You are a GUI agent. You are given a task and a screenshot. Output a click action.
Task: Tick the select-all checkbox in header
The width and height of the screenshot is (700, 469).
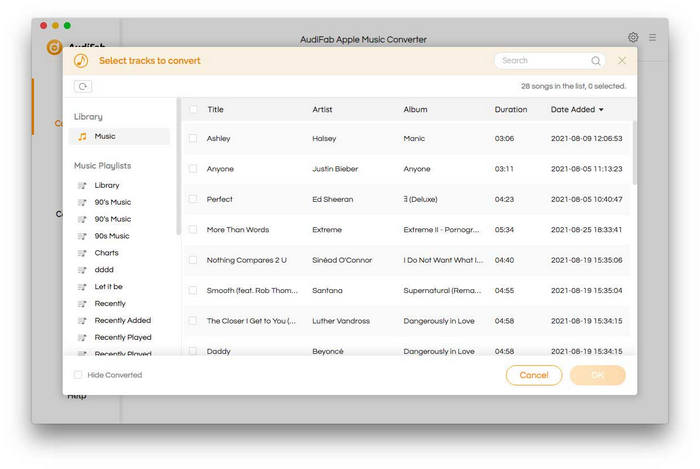tap(193, 109)
